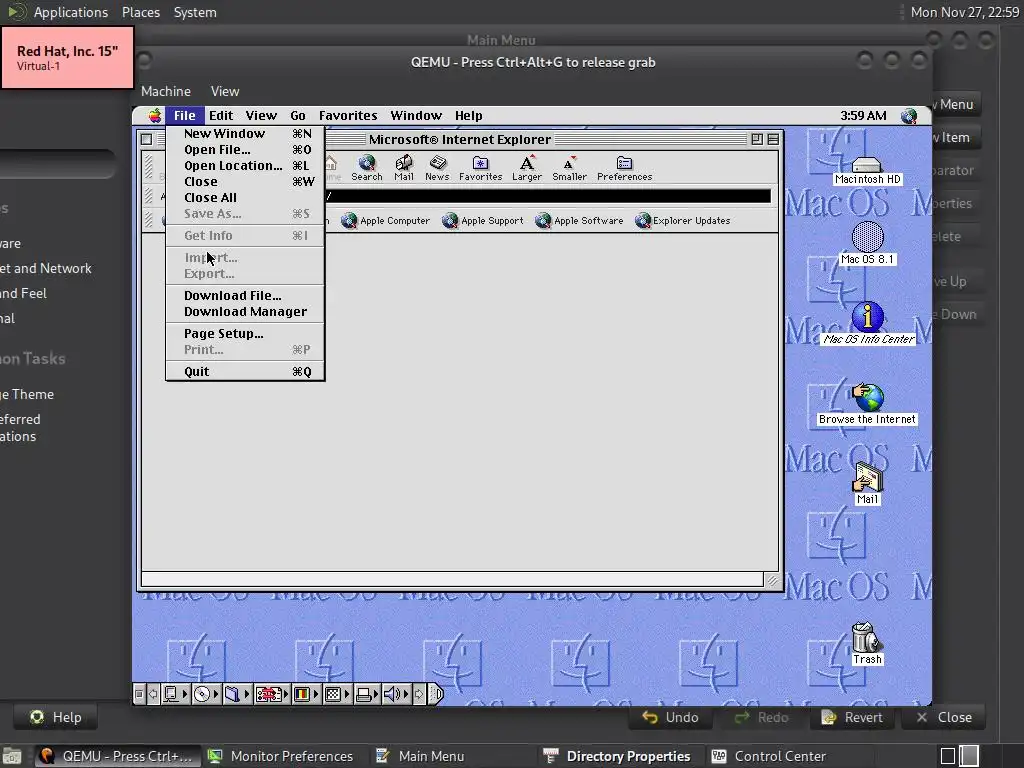Open the Favorites menu in the Mac menu bar

coord(348,116)
